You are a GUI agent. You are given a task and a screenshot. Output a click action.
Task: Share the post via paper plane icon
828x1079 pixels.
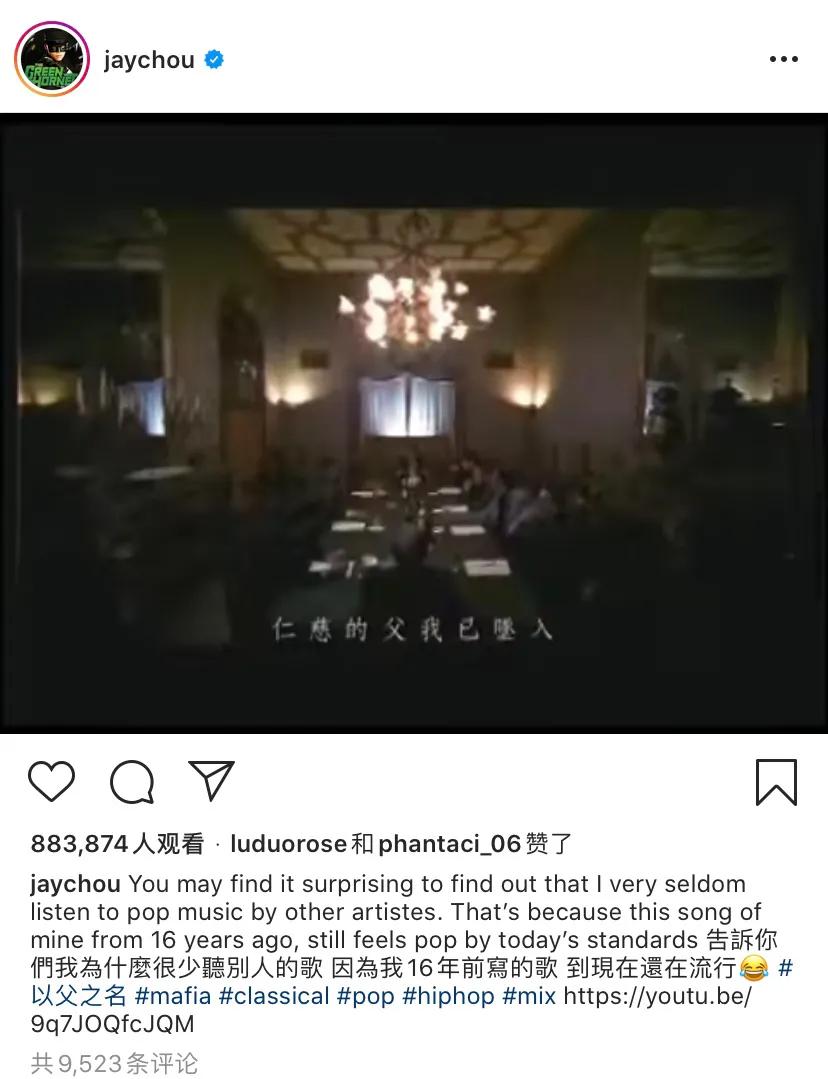point(211,780)
